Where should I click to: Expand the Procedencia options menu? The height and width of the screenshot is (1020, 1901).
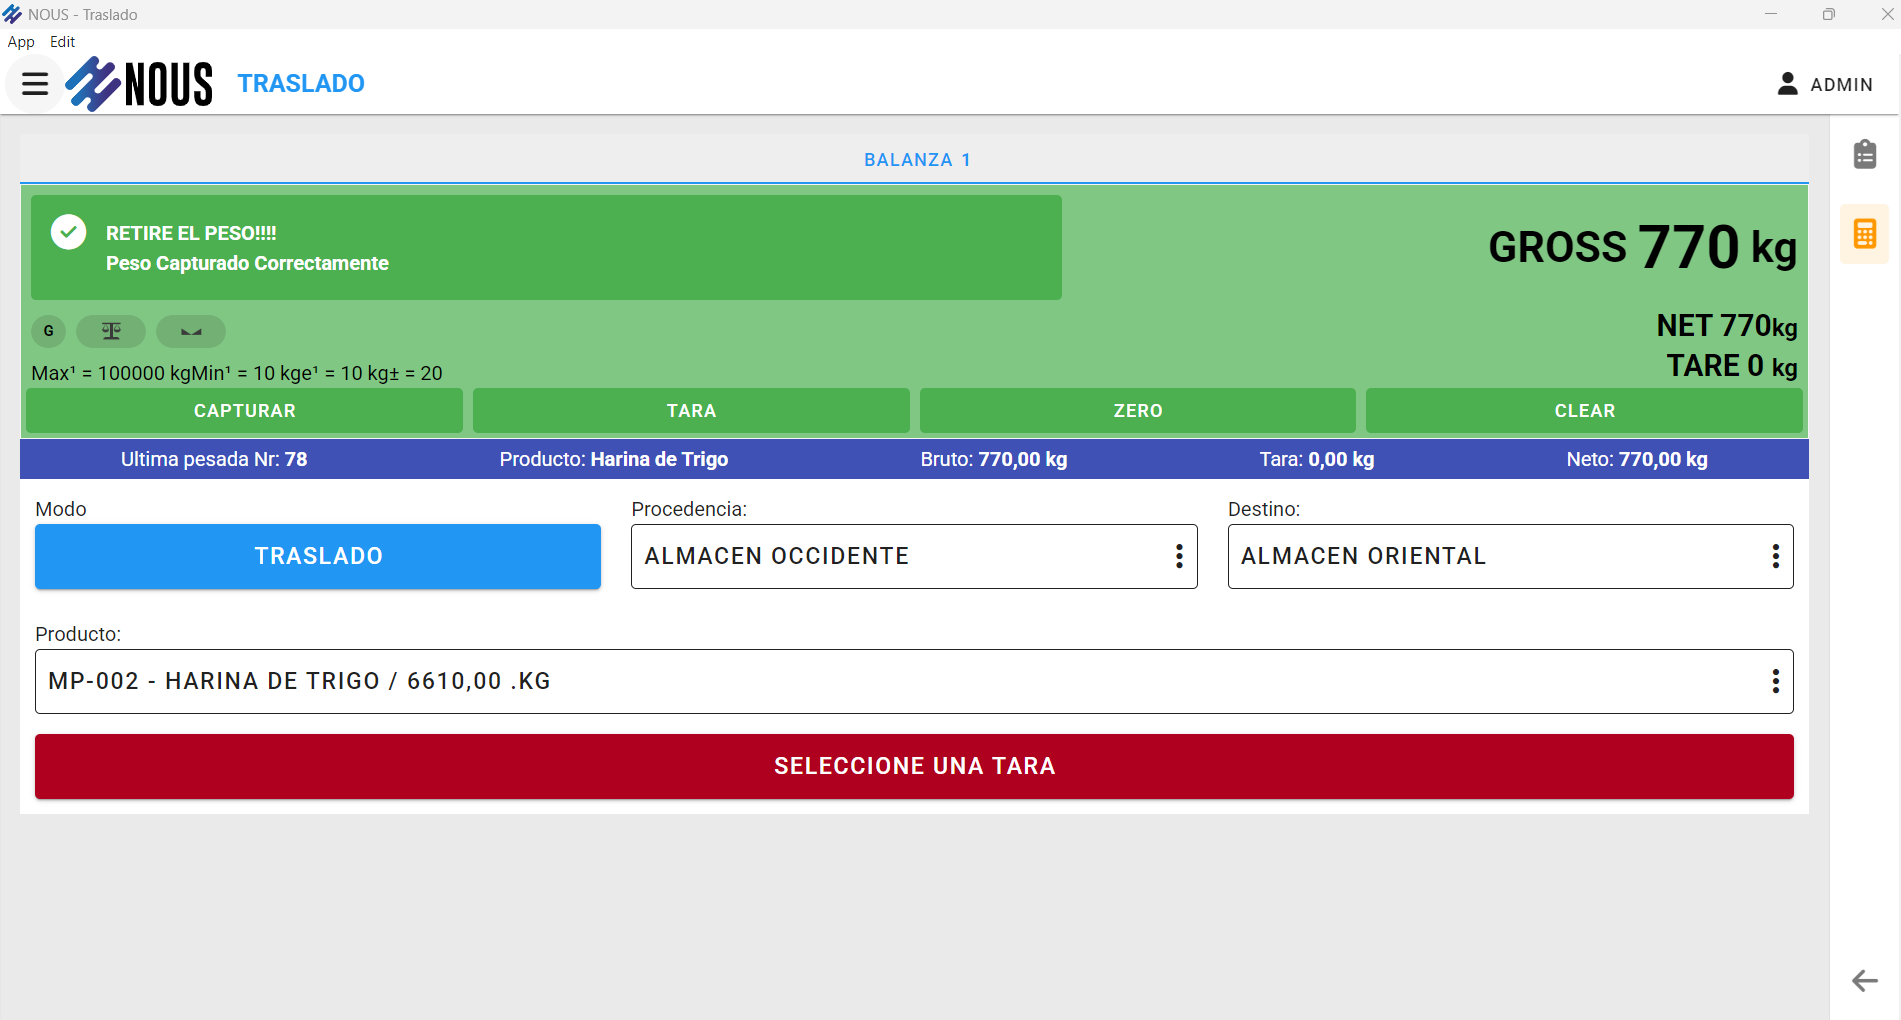(x=1179, y=556)
